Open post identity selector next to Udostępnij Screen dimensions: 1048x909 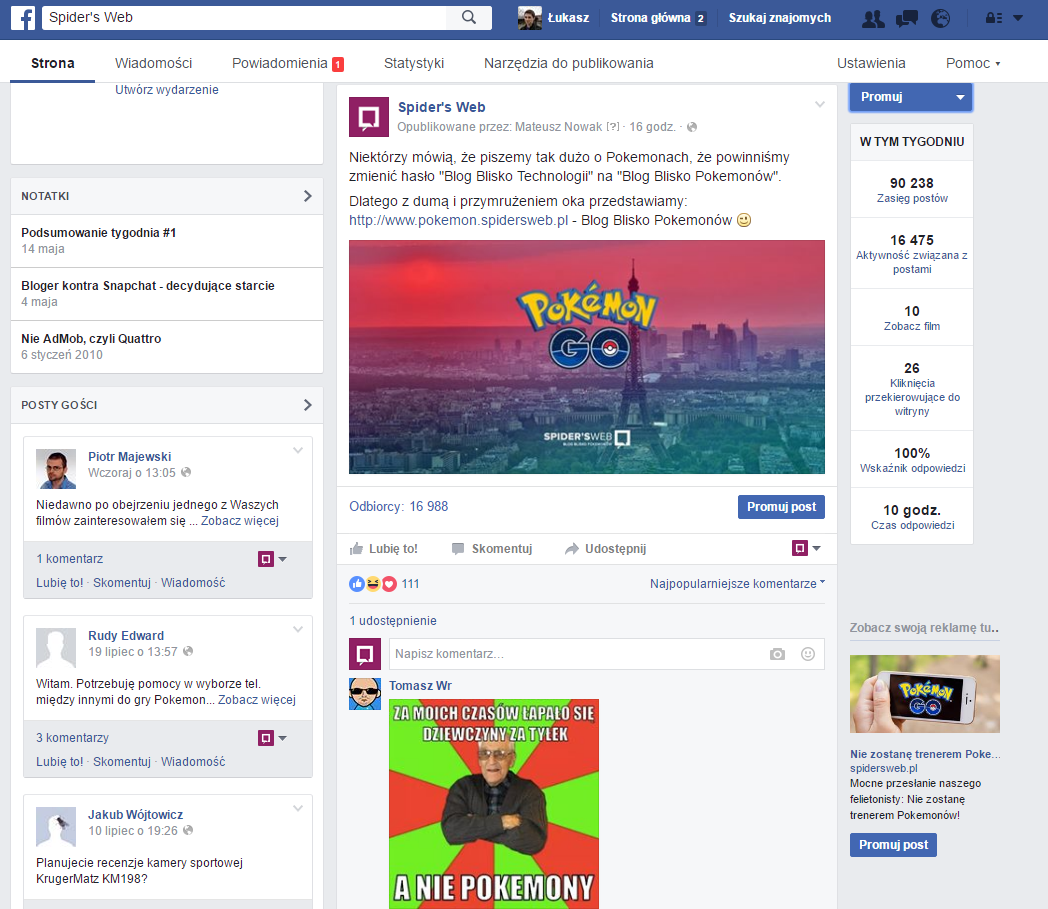[x=806, y=548]
